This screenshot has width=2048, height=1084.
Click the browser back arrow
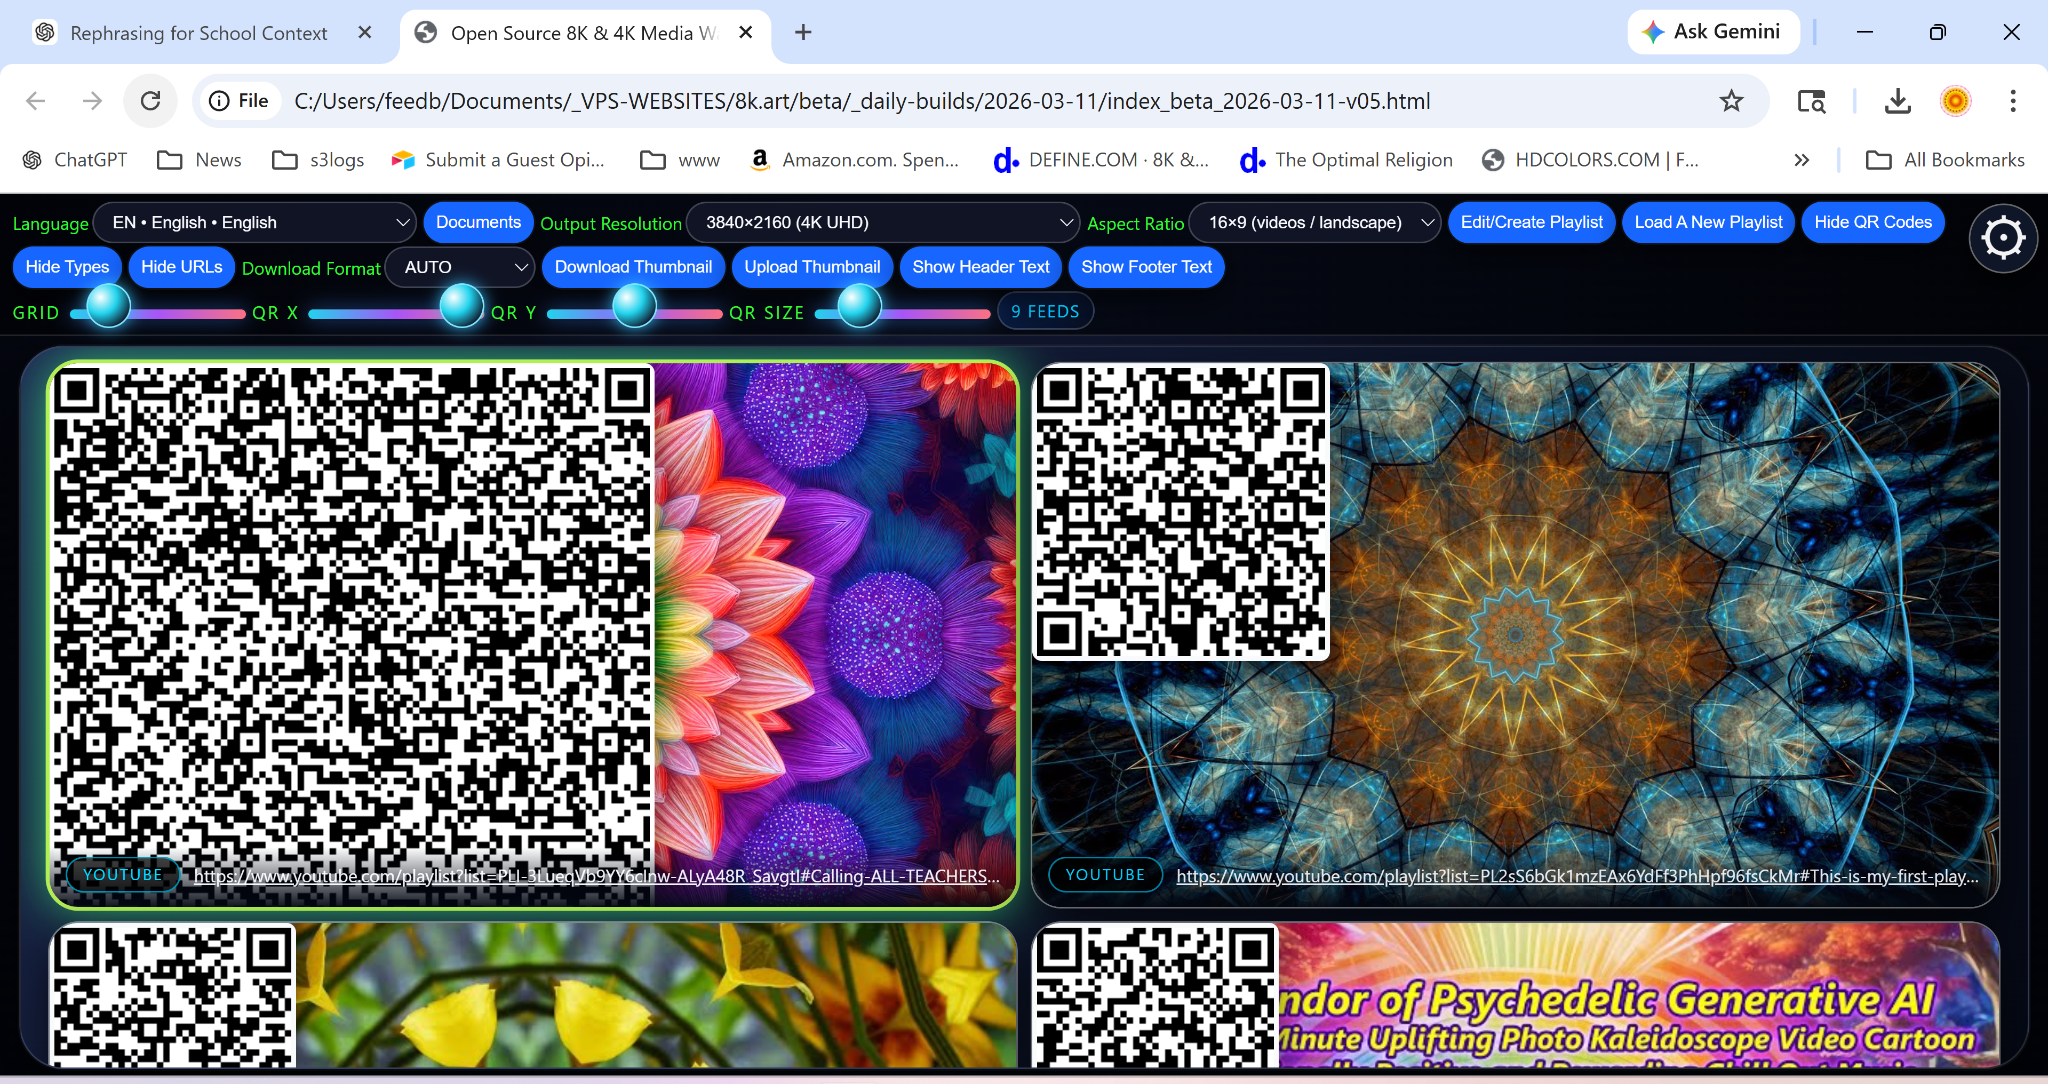click(36, 101)
